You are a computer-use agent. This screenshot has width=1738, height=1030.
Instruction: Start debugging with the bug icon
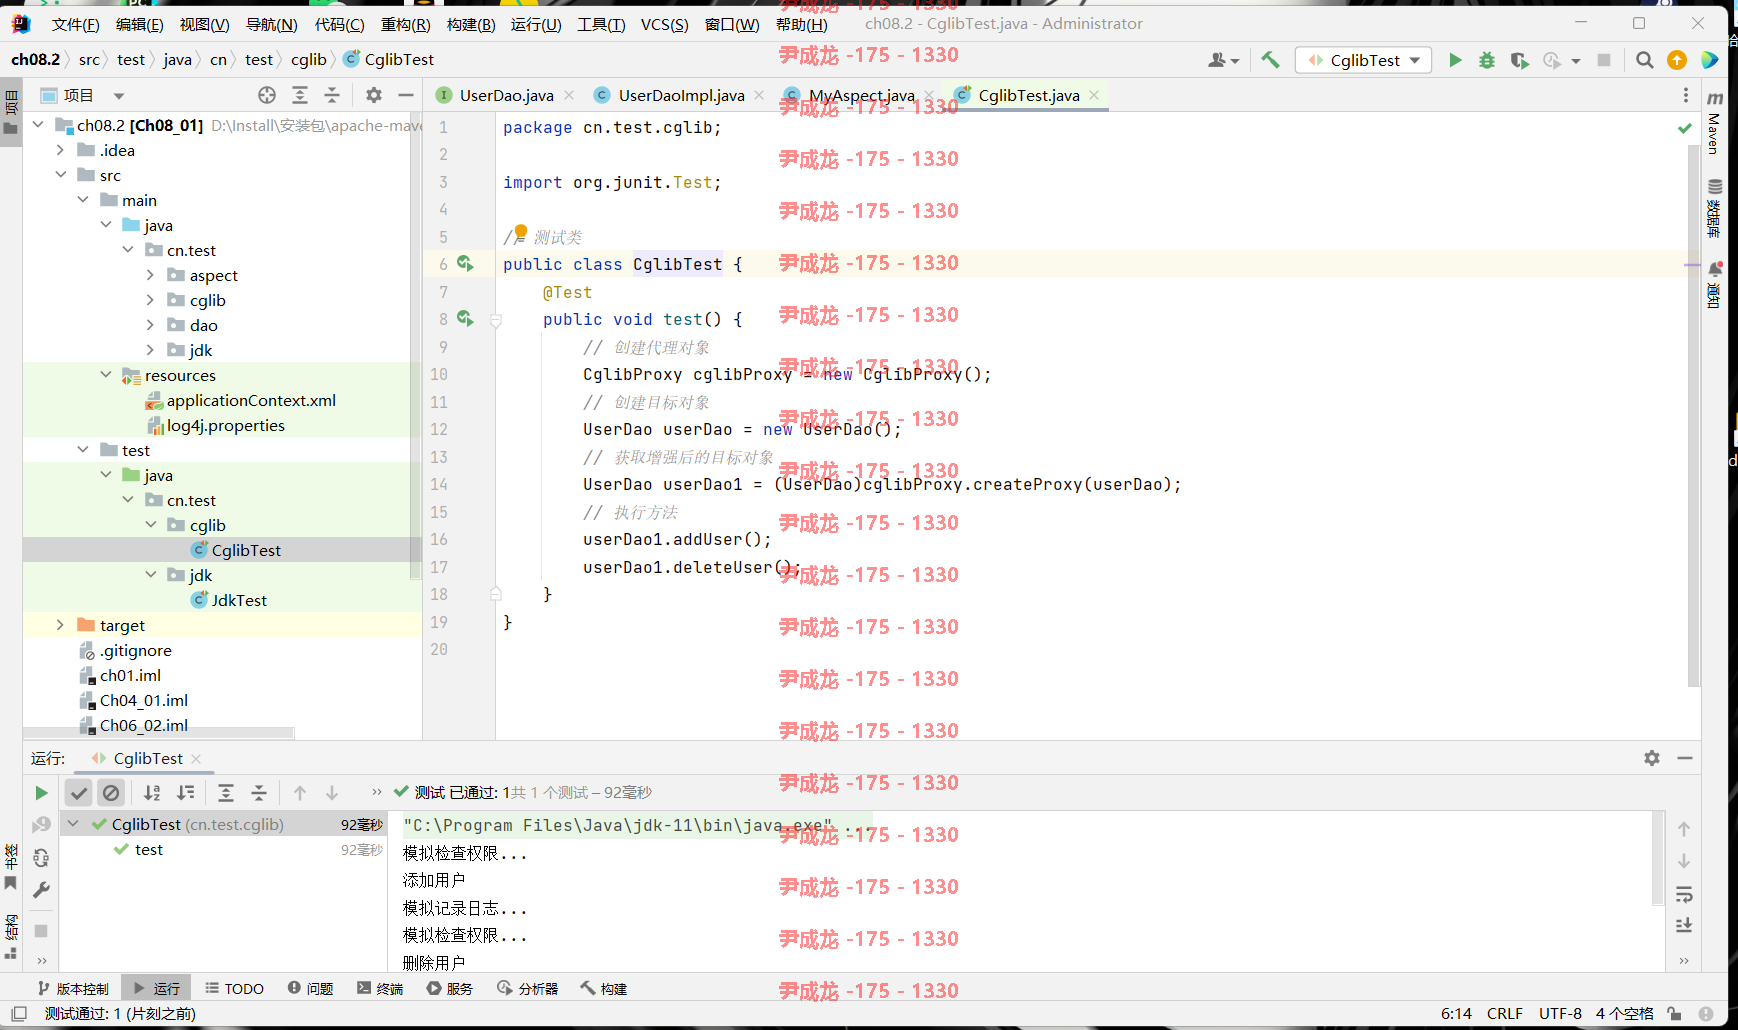pos(1487,60)
